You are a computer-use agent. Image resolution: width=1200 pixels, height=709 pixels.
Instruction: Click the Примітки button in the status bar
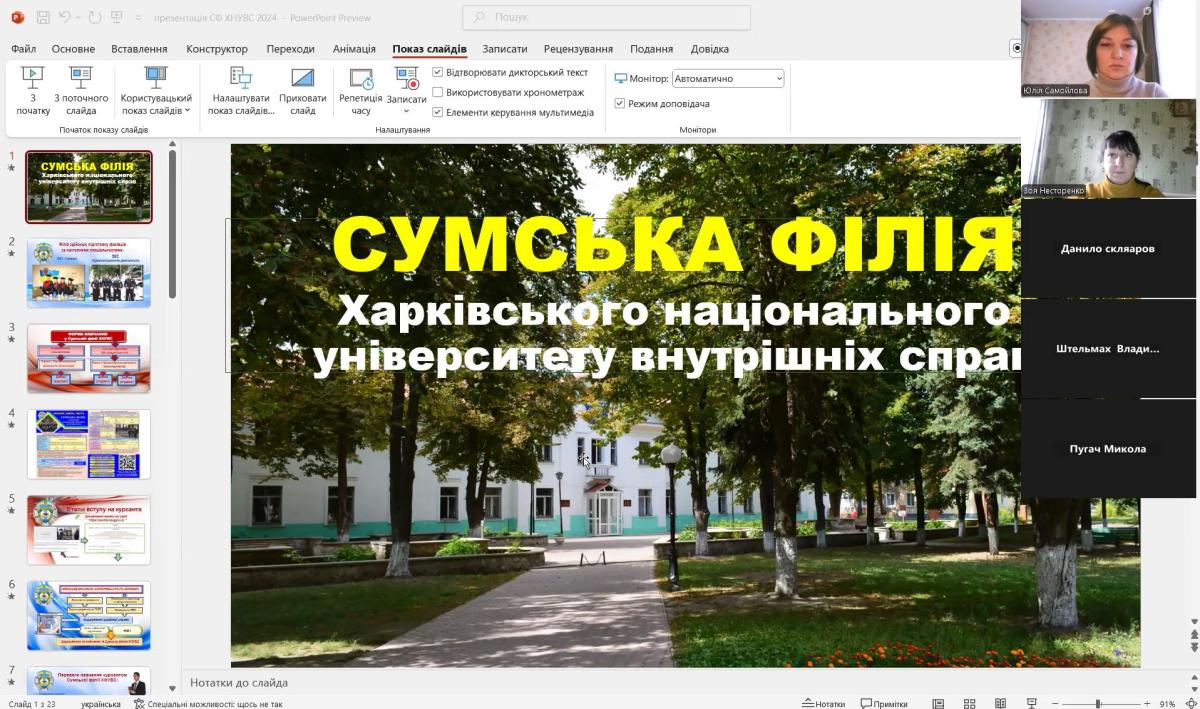coord(884,704)
